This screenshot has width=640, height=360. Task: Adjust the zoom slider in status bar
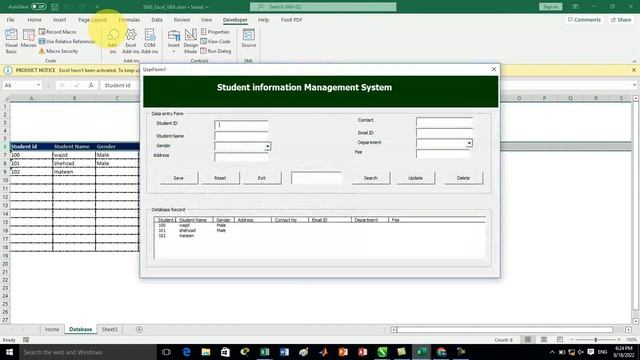click(x=596, y=340)
